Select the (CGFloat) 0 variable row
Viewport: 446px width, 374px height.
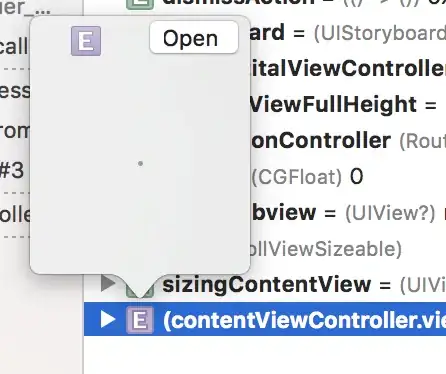coord(348,177)
